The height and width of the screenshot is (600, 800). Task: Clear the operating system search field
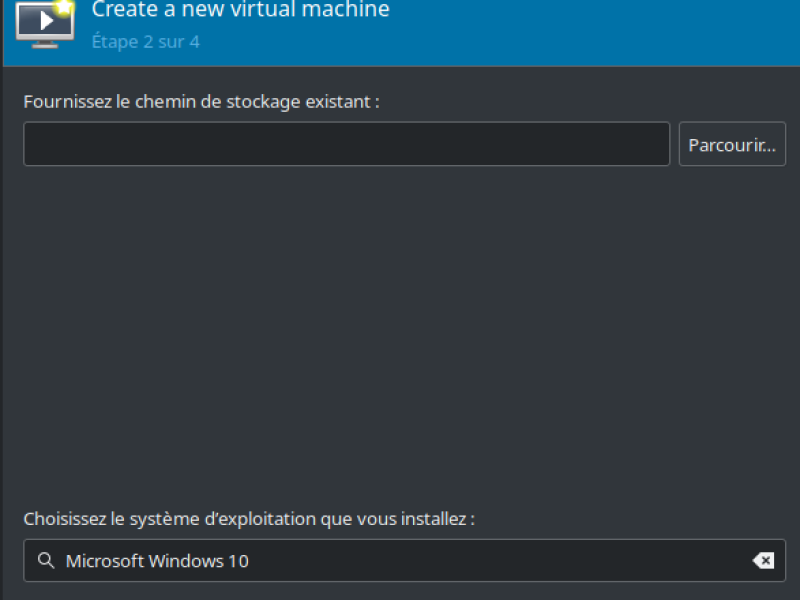[763, 561]
